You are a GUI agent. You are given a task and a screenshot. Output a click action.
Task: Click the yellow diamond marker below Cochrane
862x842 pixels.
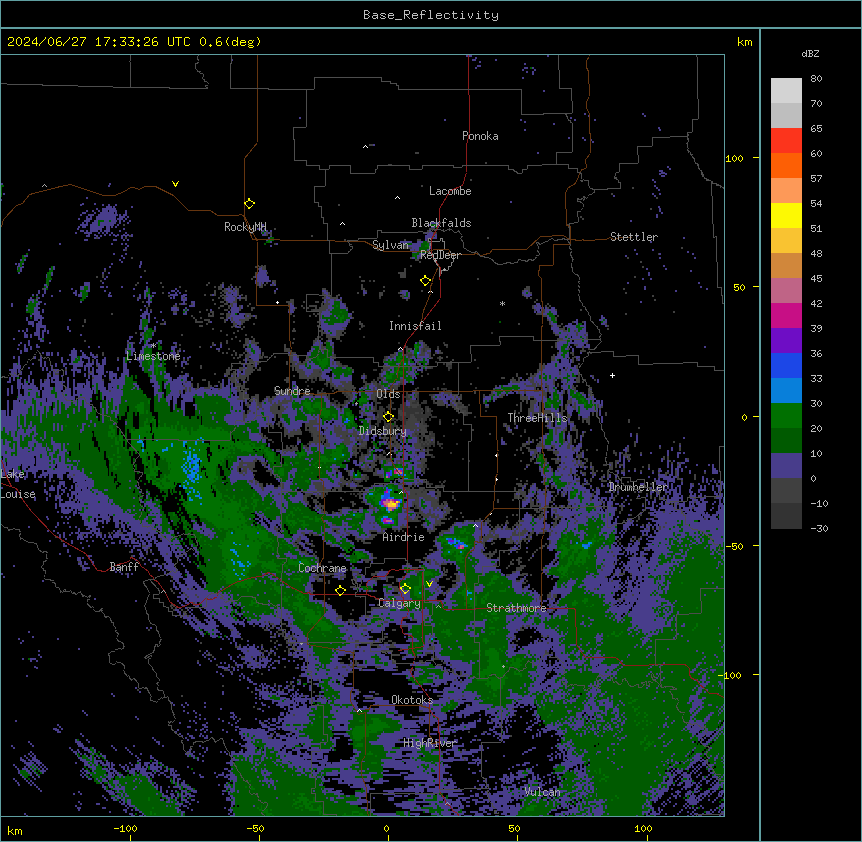click(340, 590)
